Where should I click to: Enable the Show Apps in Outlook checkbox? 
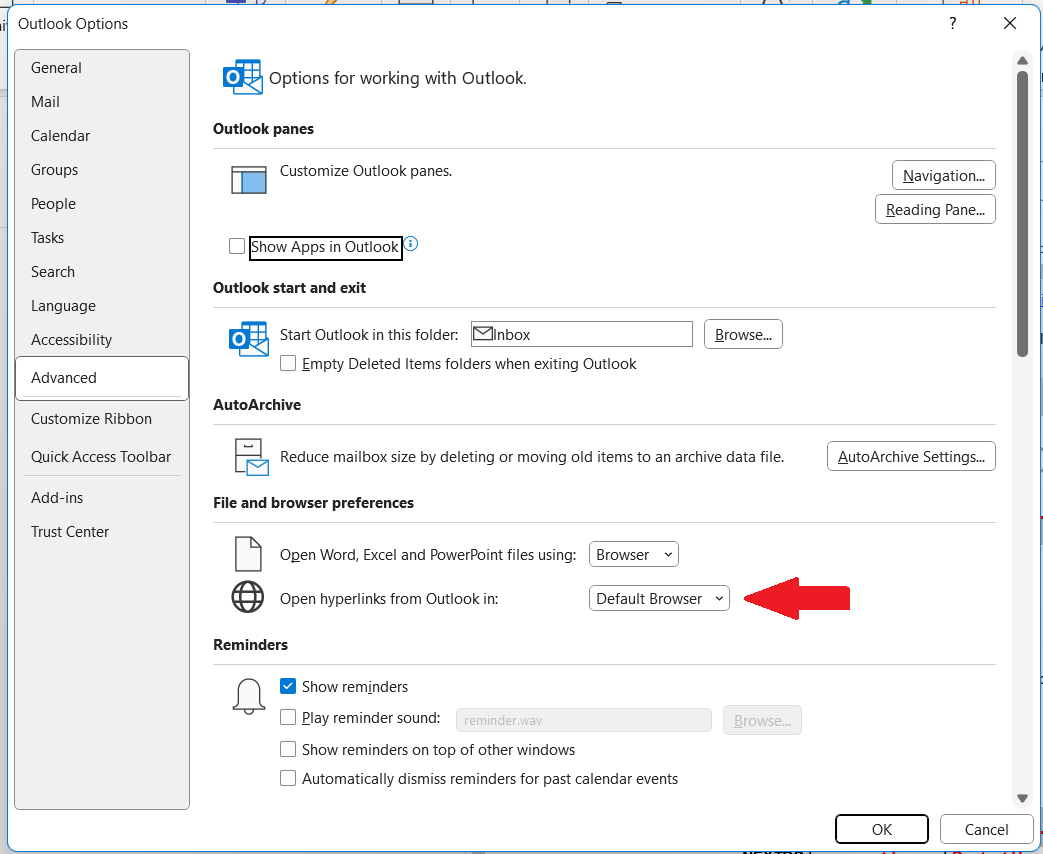(237, 246)
